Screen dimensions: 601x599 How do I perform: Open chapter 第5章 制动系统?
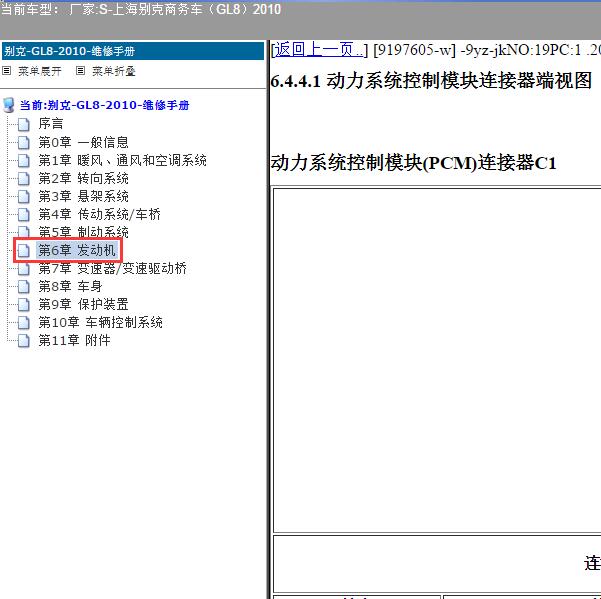click(x=84, y=232)
